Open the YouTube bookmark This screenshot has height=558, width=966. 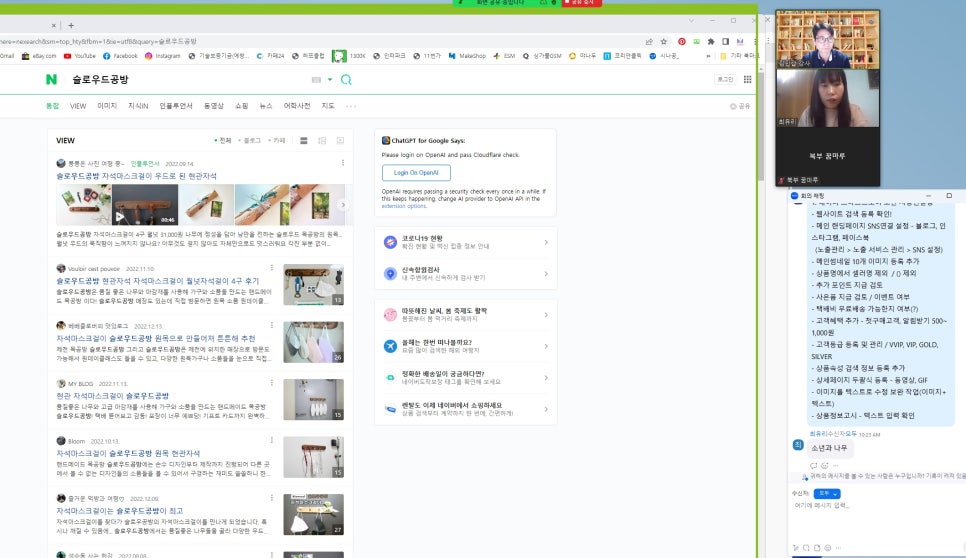click(x=79, y=55)
